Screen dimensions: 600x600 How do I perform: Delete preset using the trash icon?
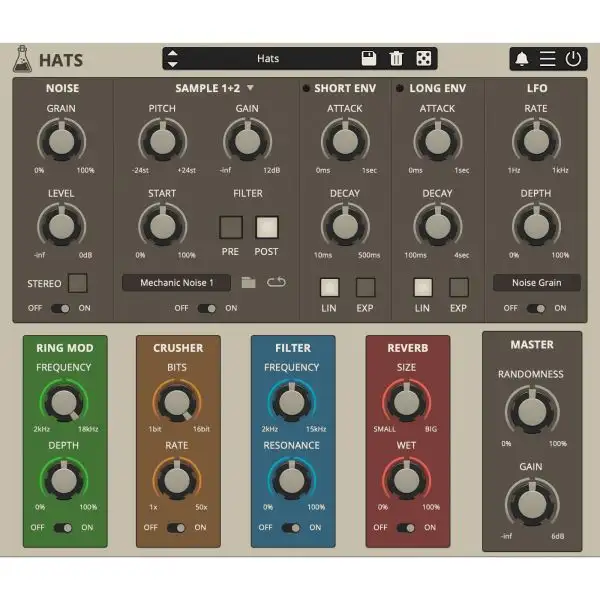coord(396,58)
